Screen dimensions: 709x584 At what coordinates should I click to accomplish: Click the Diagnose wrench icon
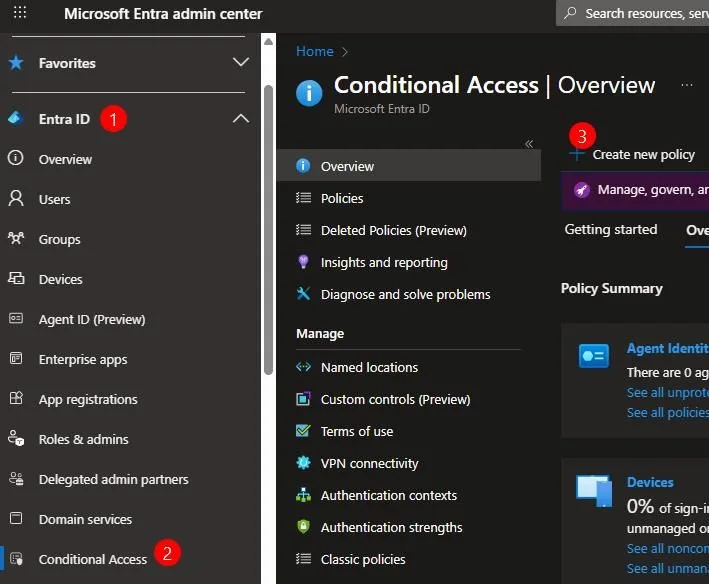pyautogui.click(x=303, y=293)
